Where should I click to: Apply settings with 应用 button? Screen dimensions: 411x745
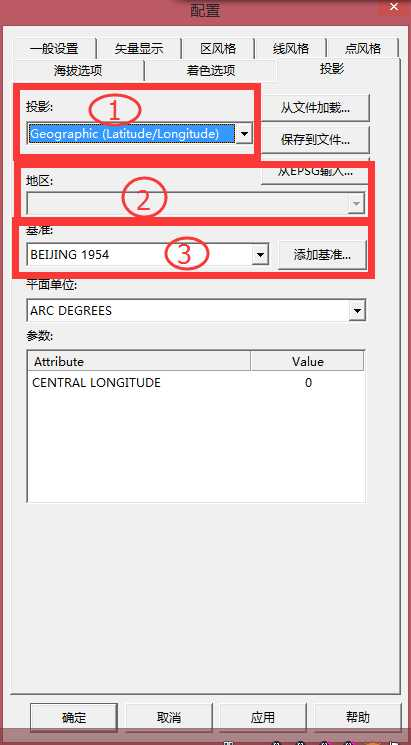(263, 717)
